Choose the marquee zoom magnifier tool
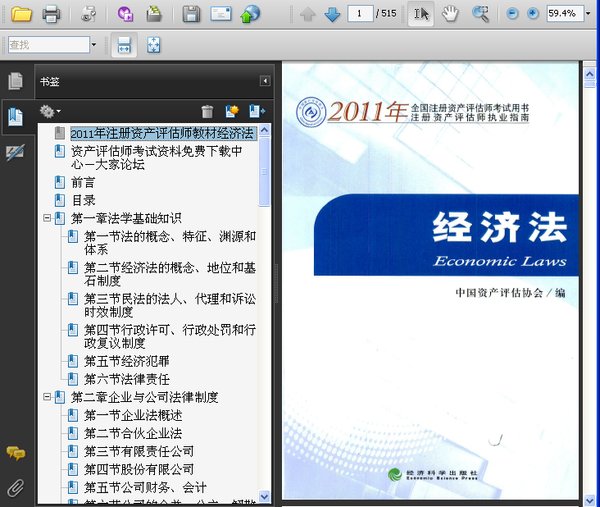This screenshot has width=600, height=507. click(x=480, y=14)
